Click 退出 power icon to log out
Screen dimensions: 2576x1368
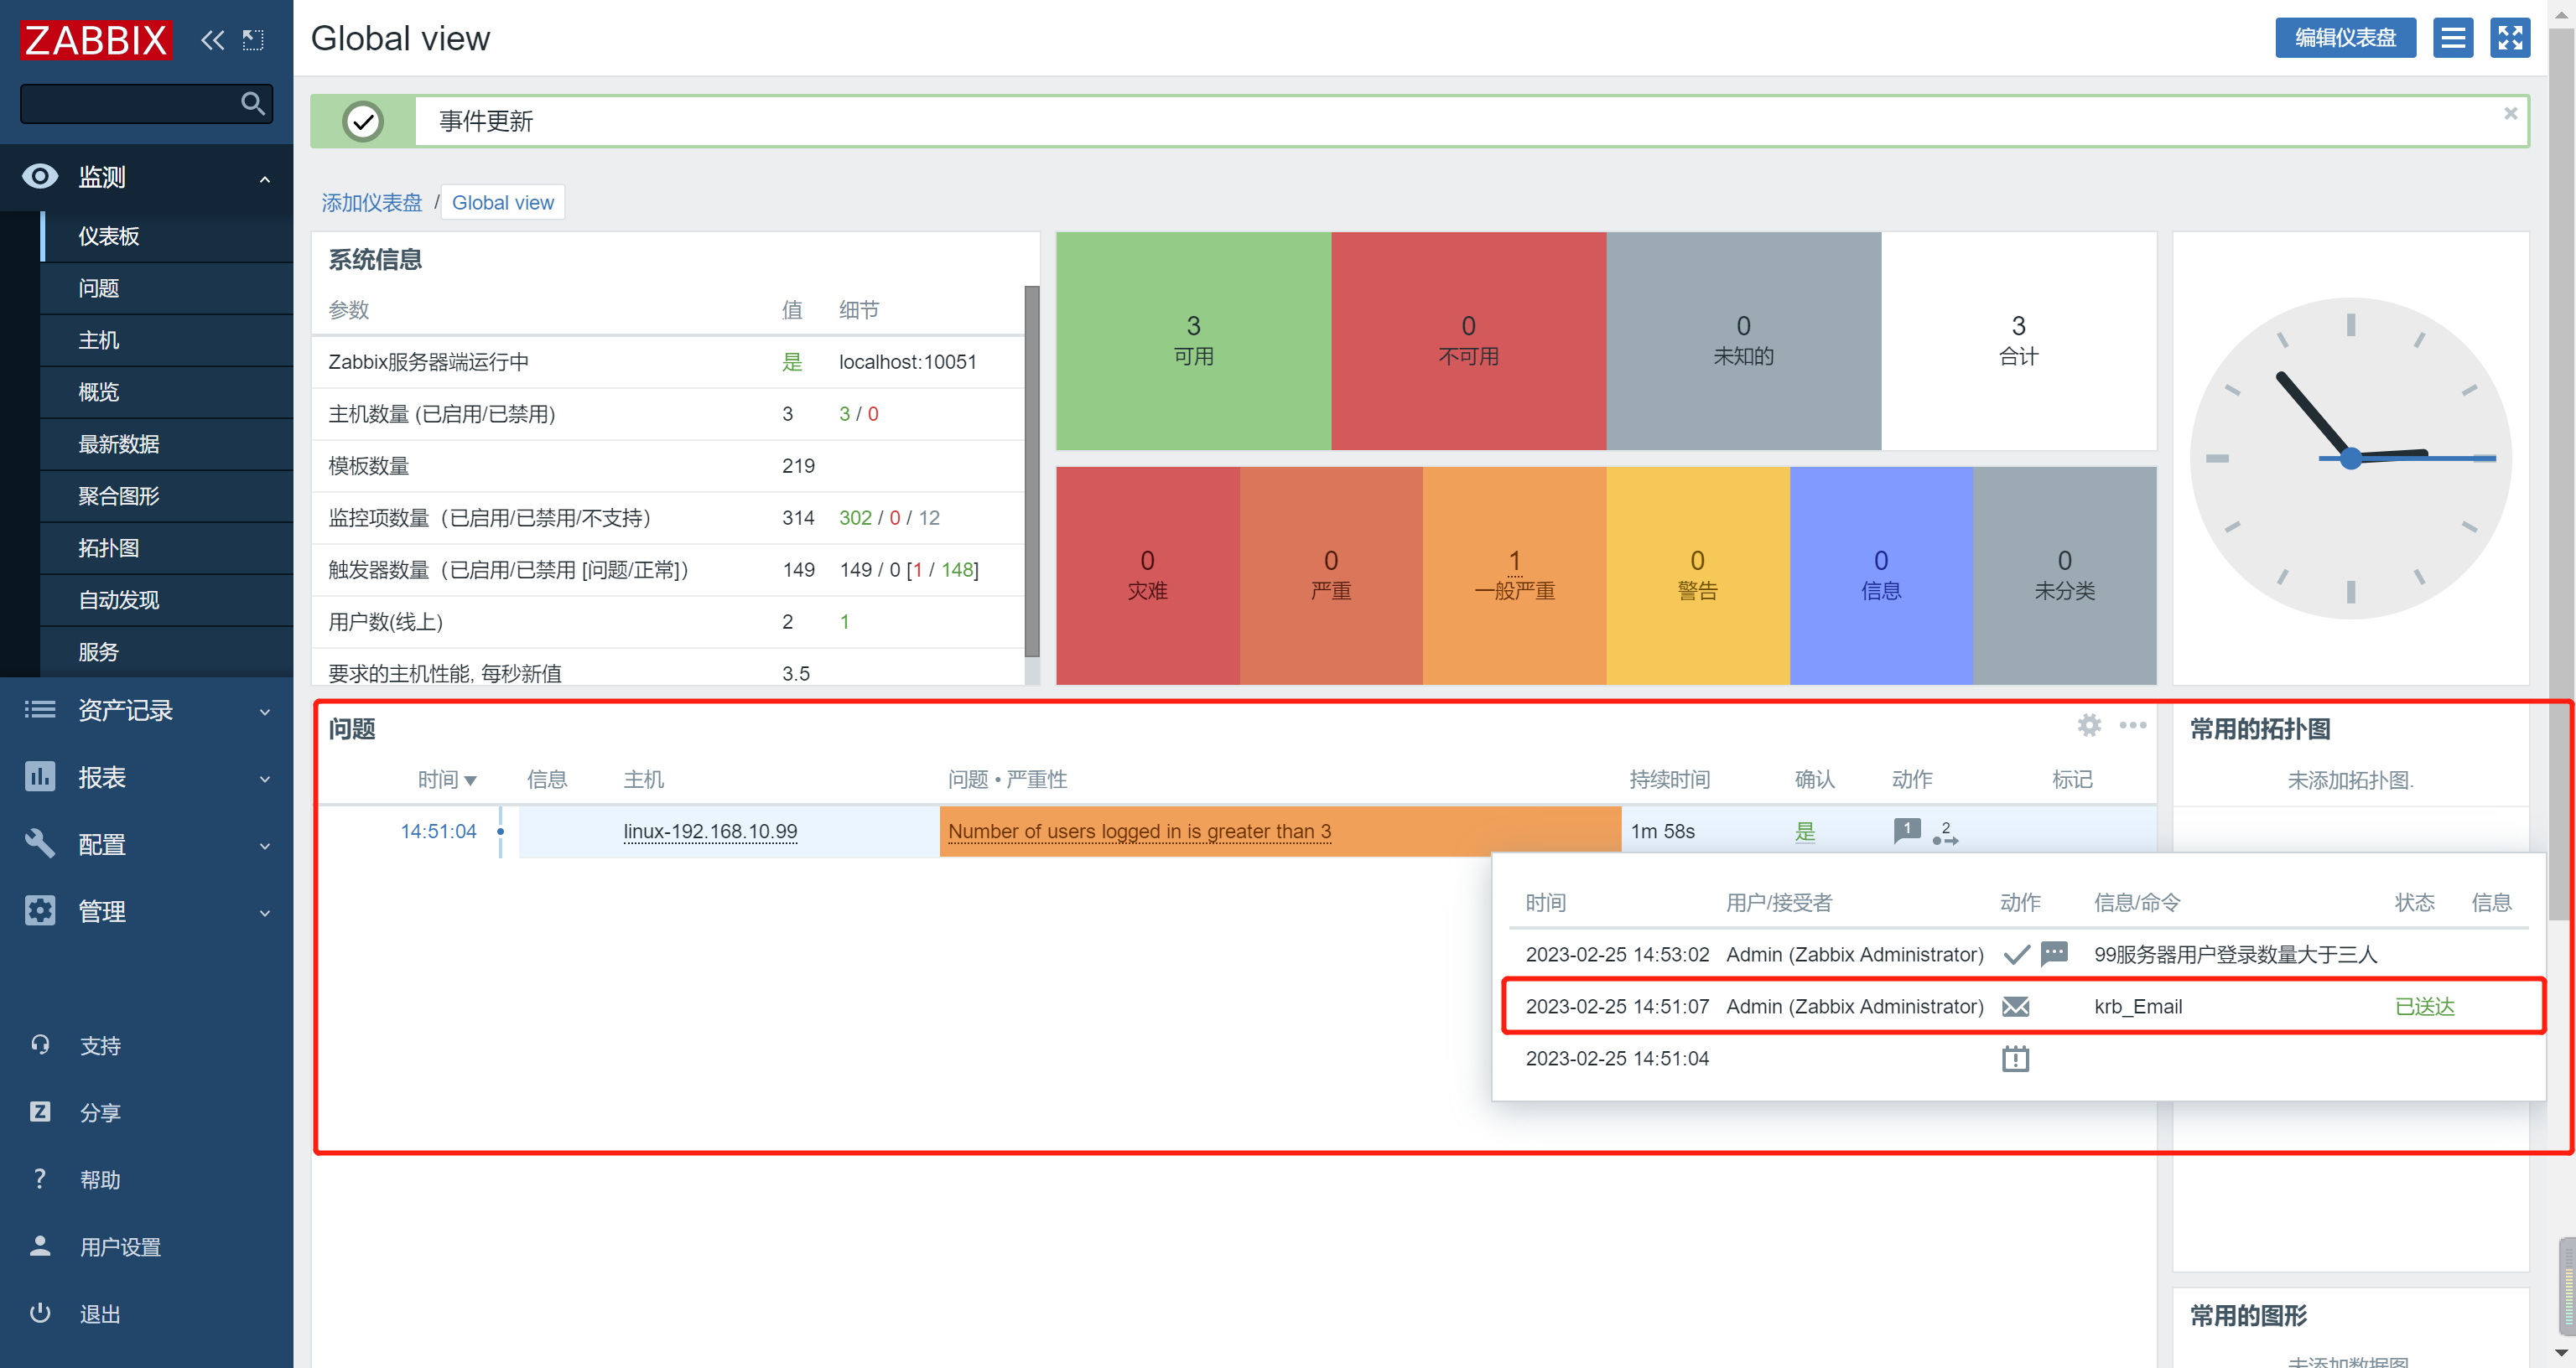[40, 1313]
